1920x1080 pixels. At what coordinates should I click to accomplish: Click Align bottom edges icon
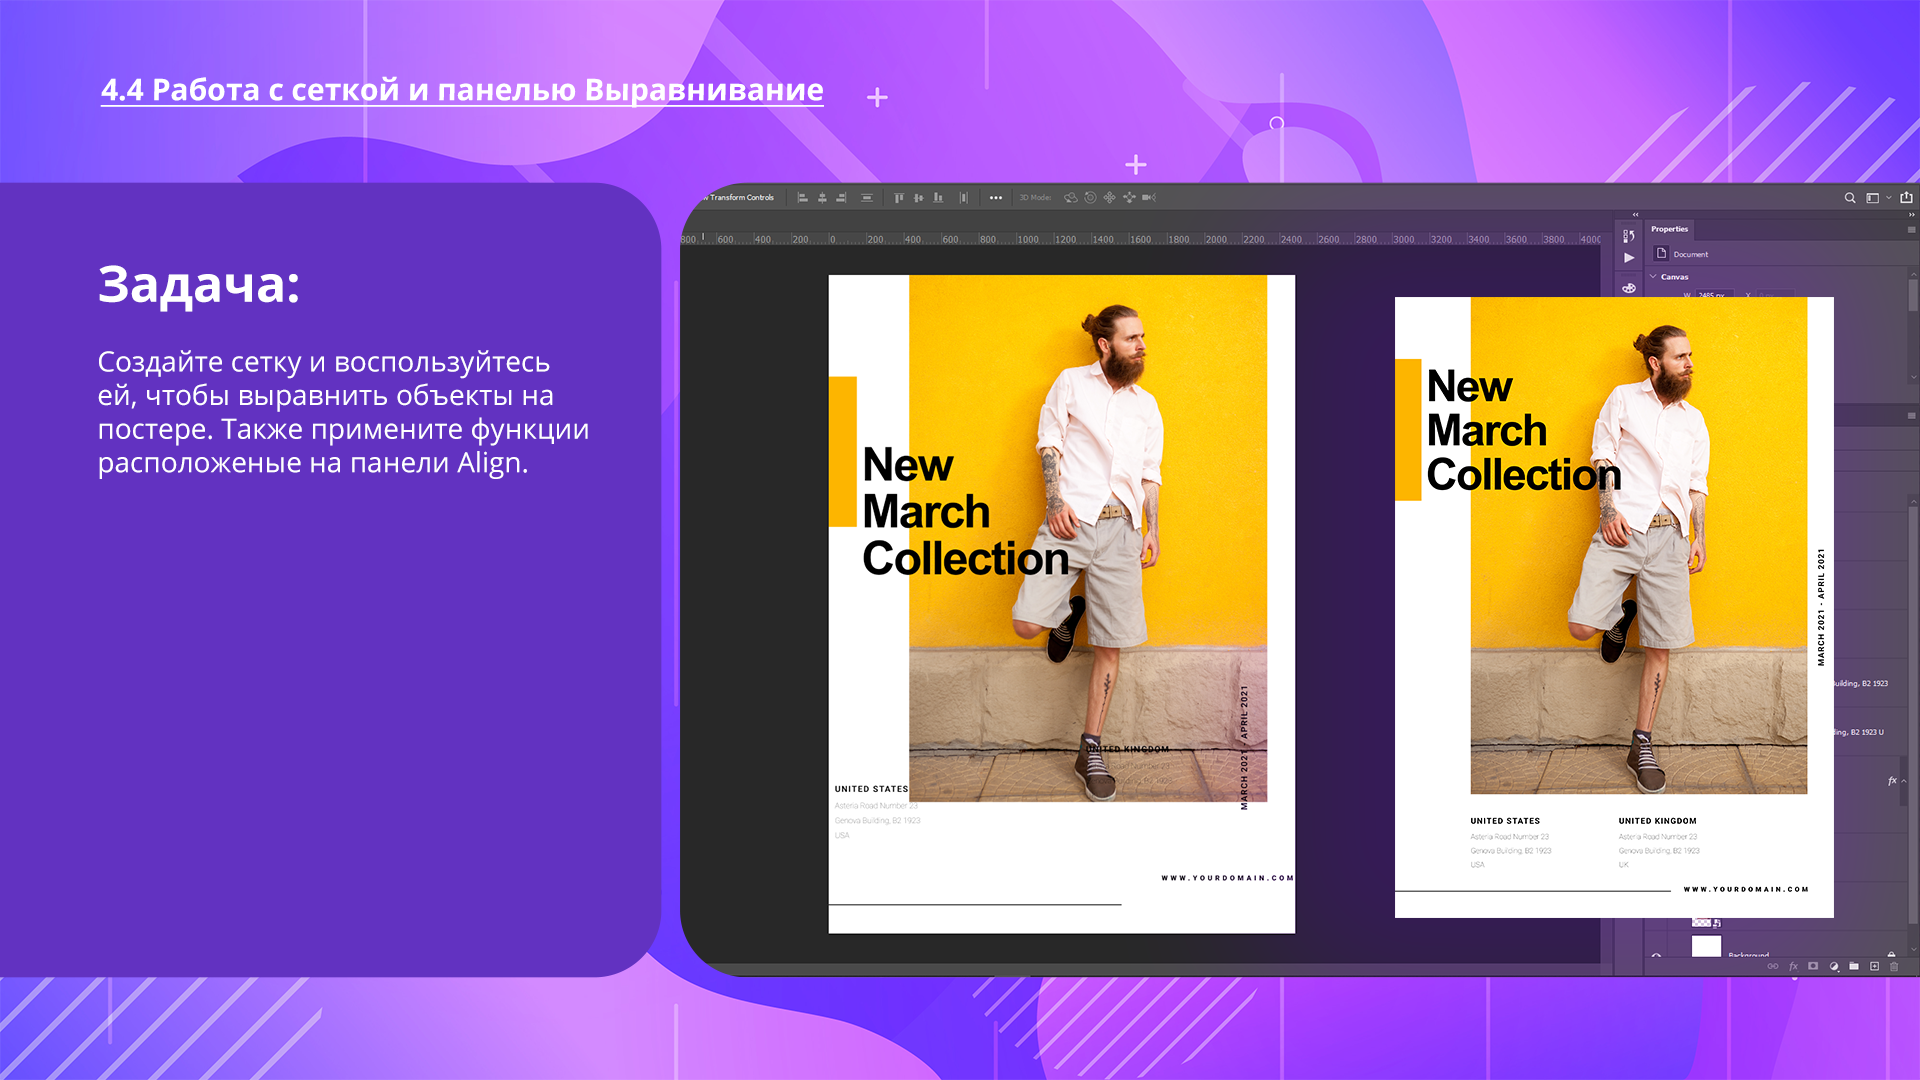click(x=938, y=198)
